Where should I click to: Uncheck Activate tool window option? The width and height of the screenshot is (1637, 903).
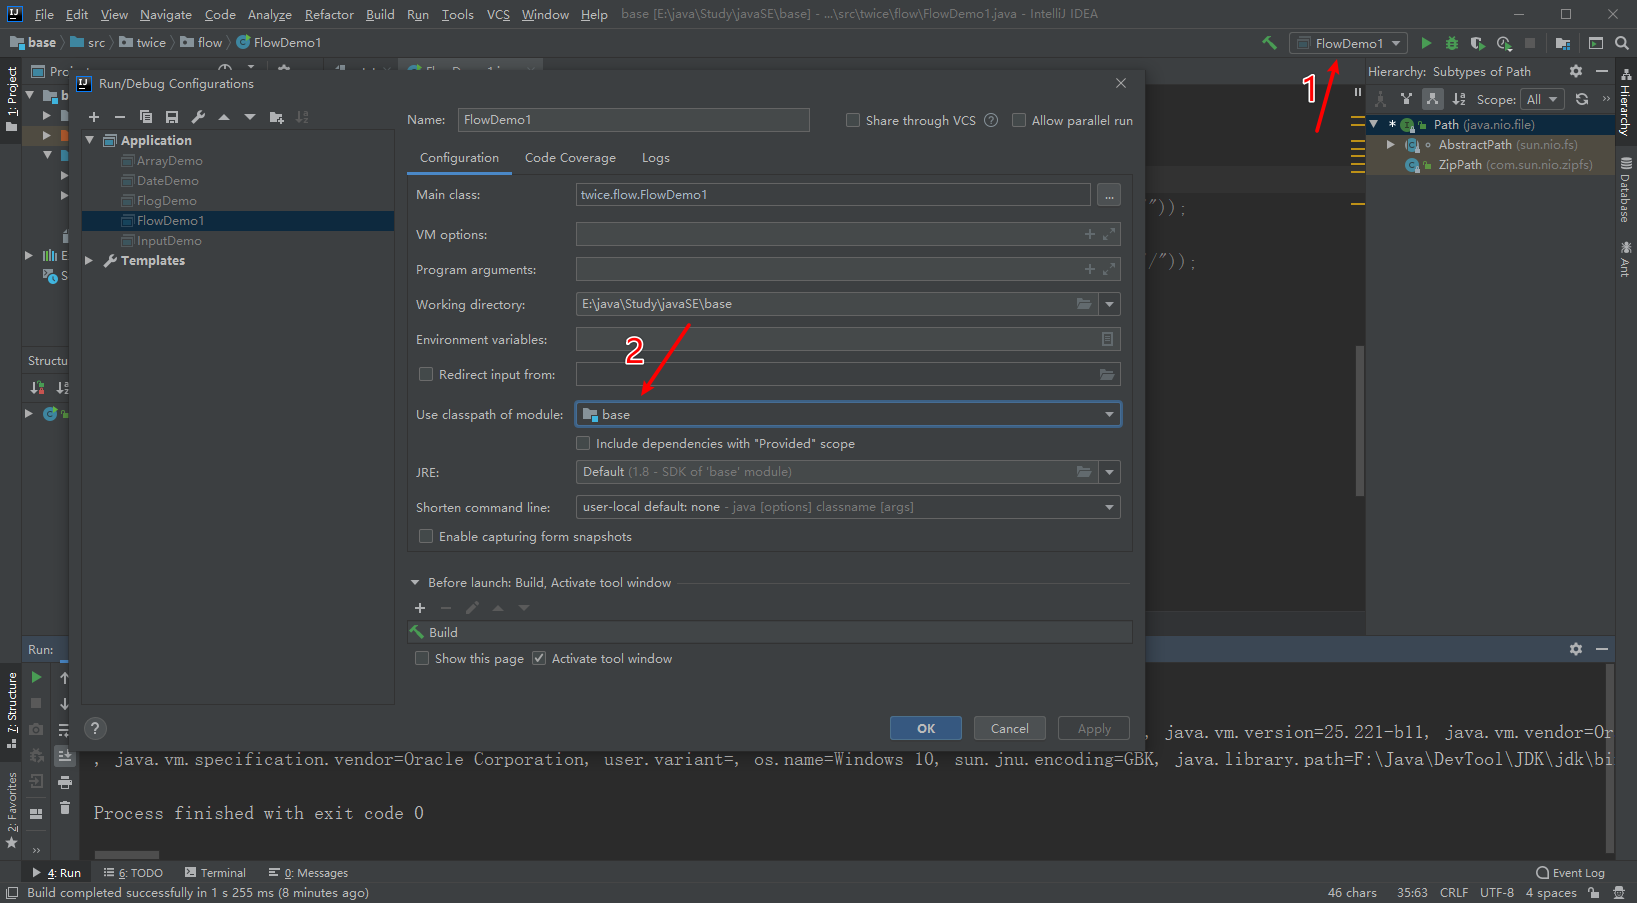tap(539, 658)
